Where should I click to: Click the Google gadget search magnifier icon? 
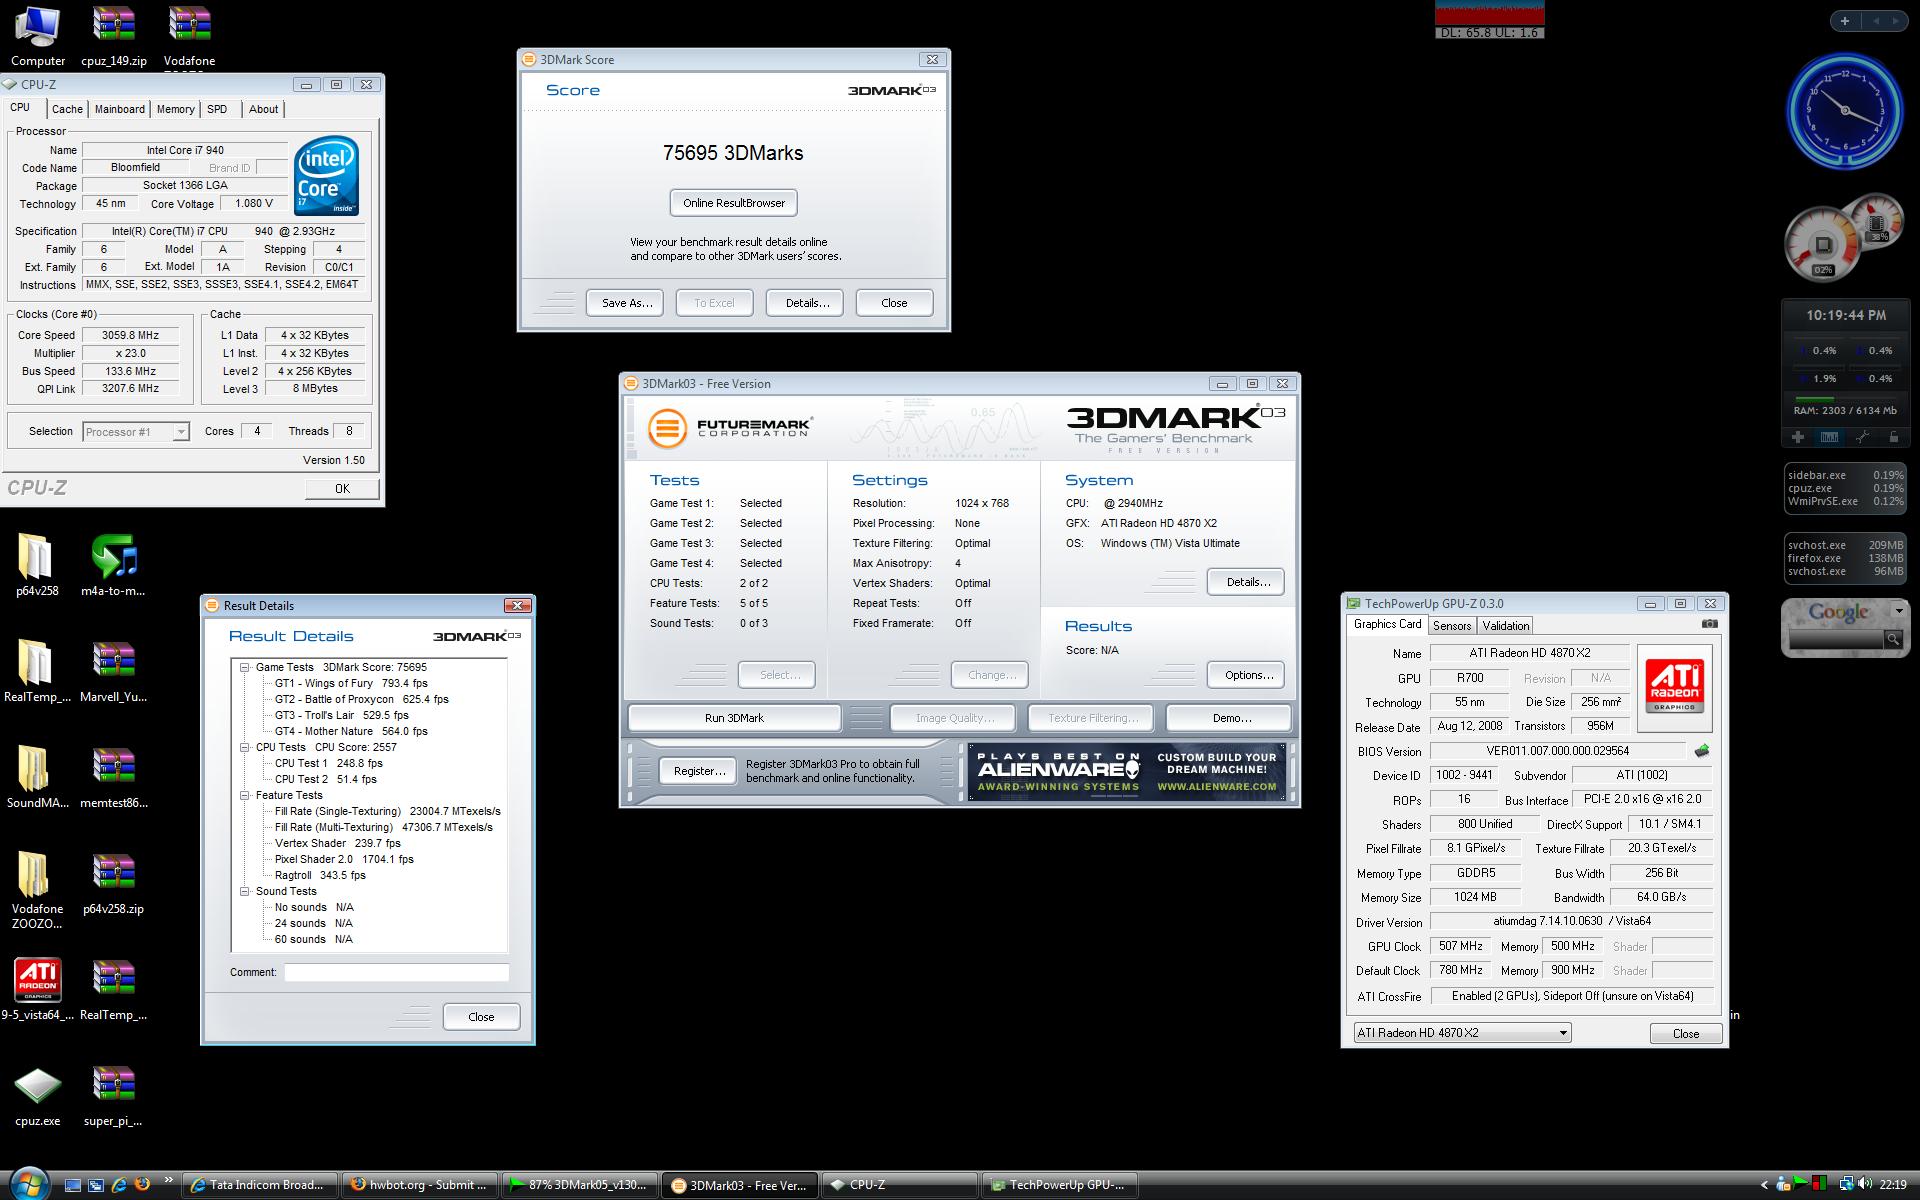coord(1892,639)
